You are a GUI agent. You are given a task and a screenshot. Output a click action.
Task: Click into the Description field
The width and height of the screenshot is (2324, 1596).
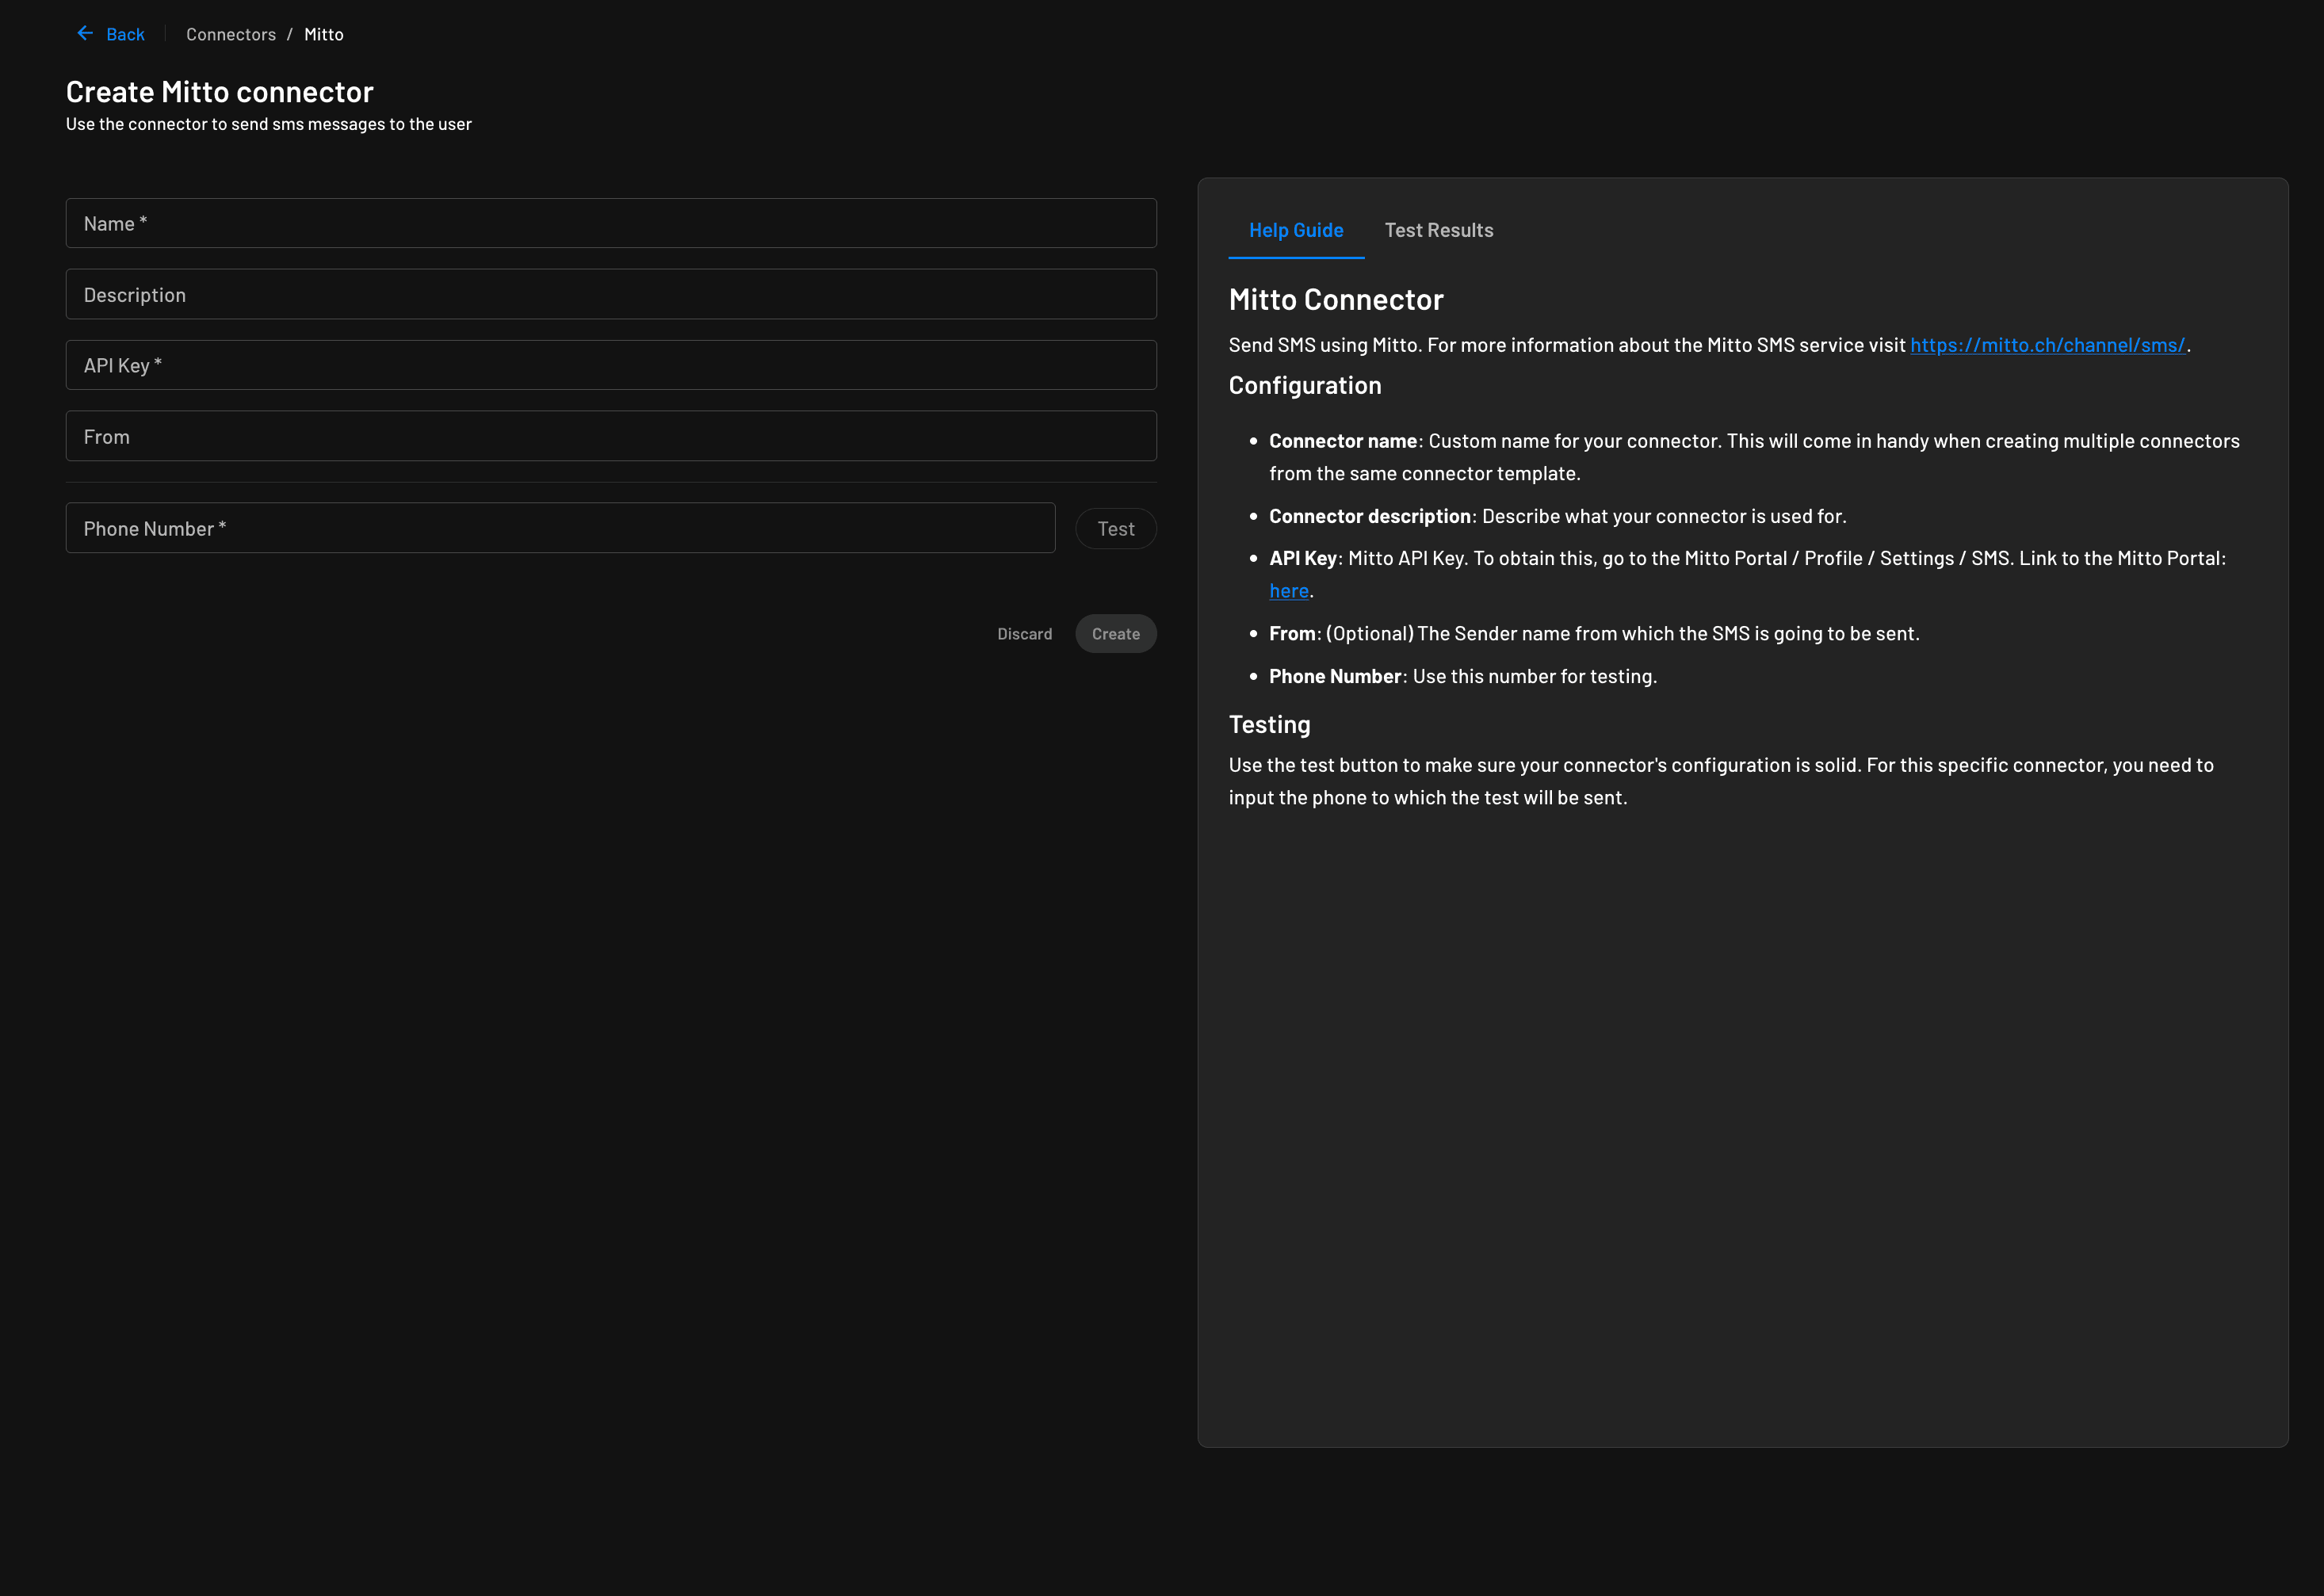point(610,294)
